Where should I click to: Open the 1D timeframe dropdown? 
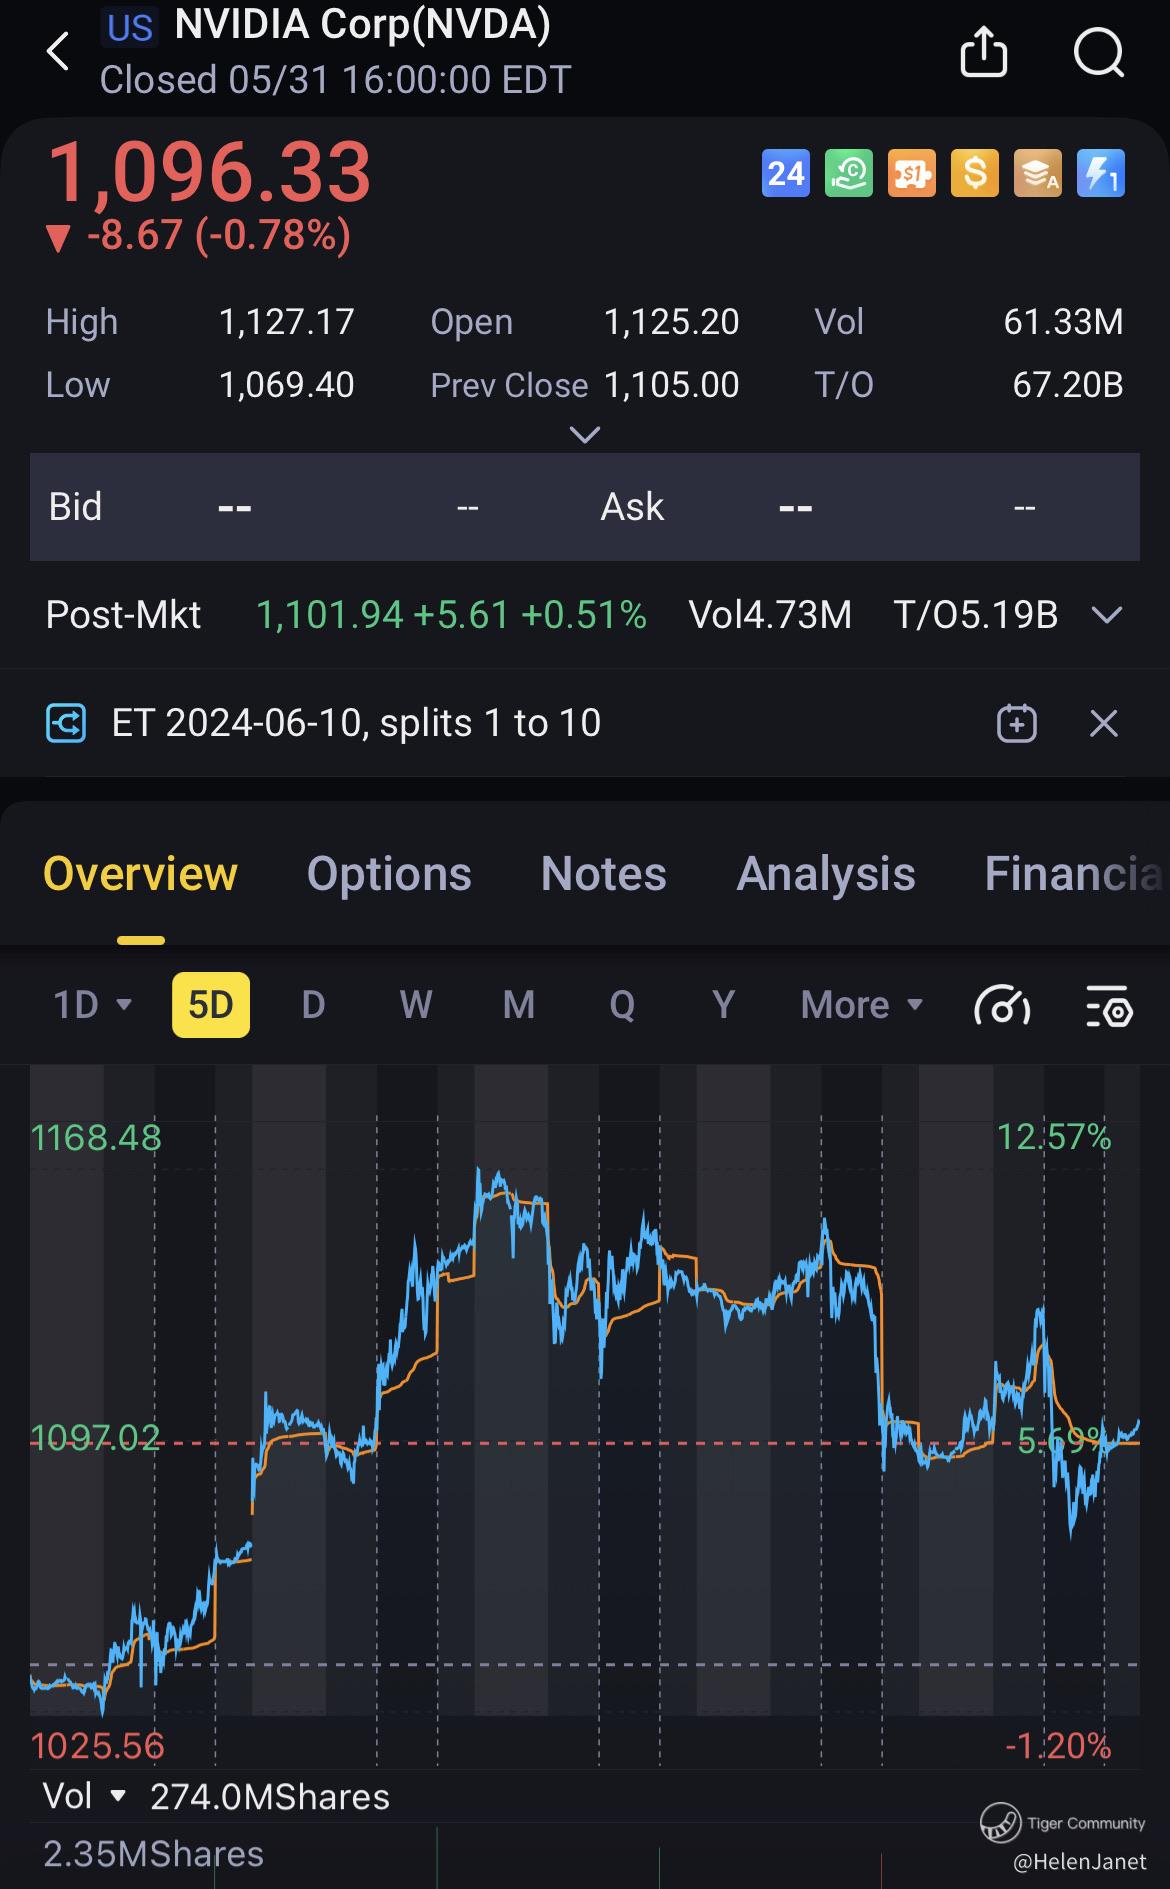click(x=92, y=1004)
